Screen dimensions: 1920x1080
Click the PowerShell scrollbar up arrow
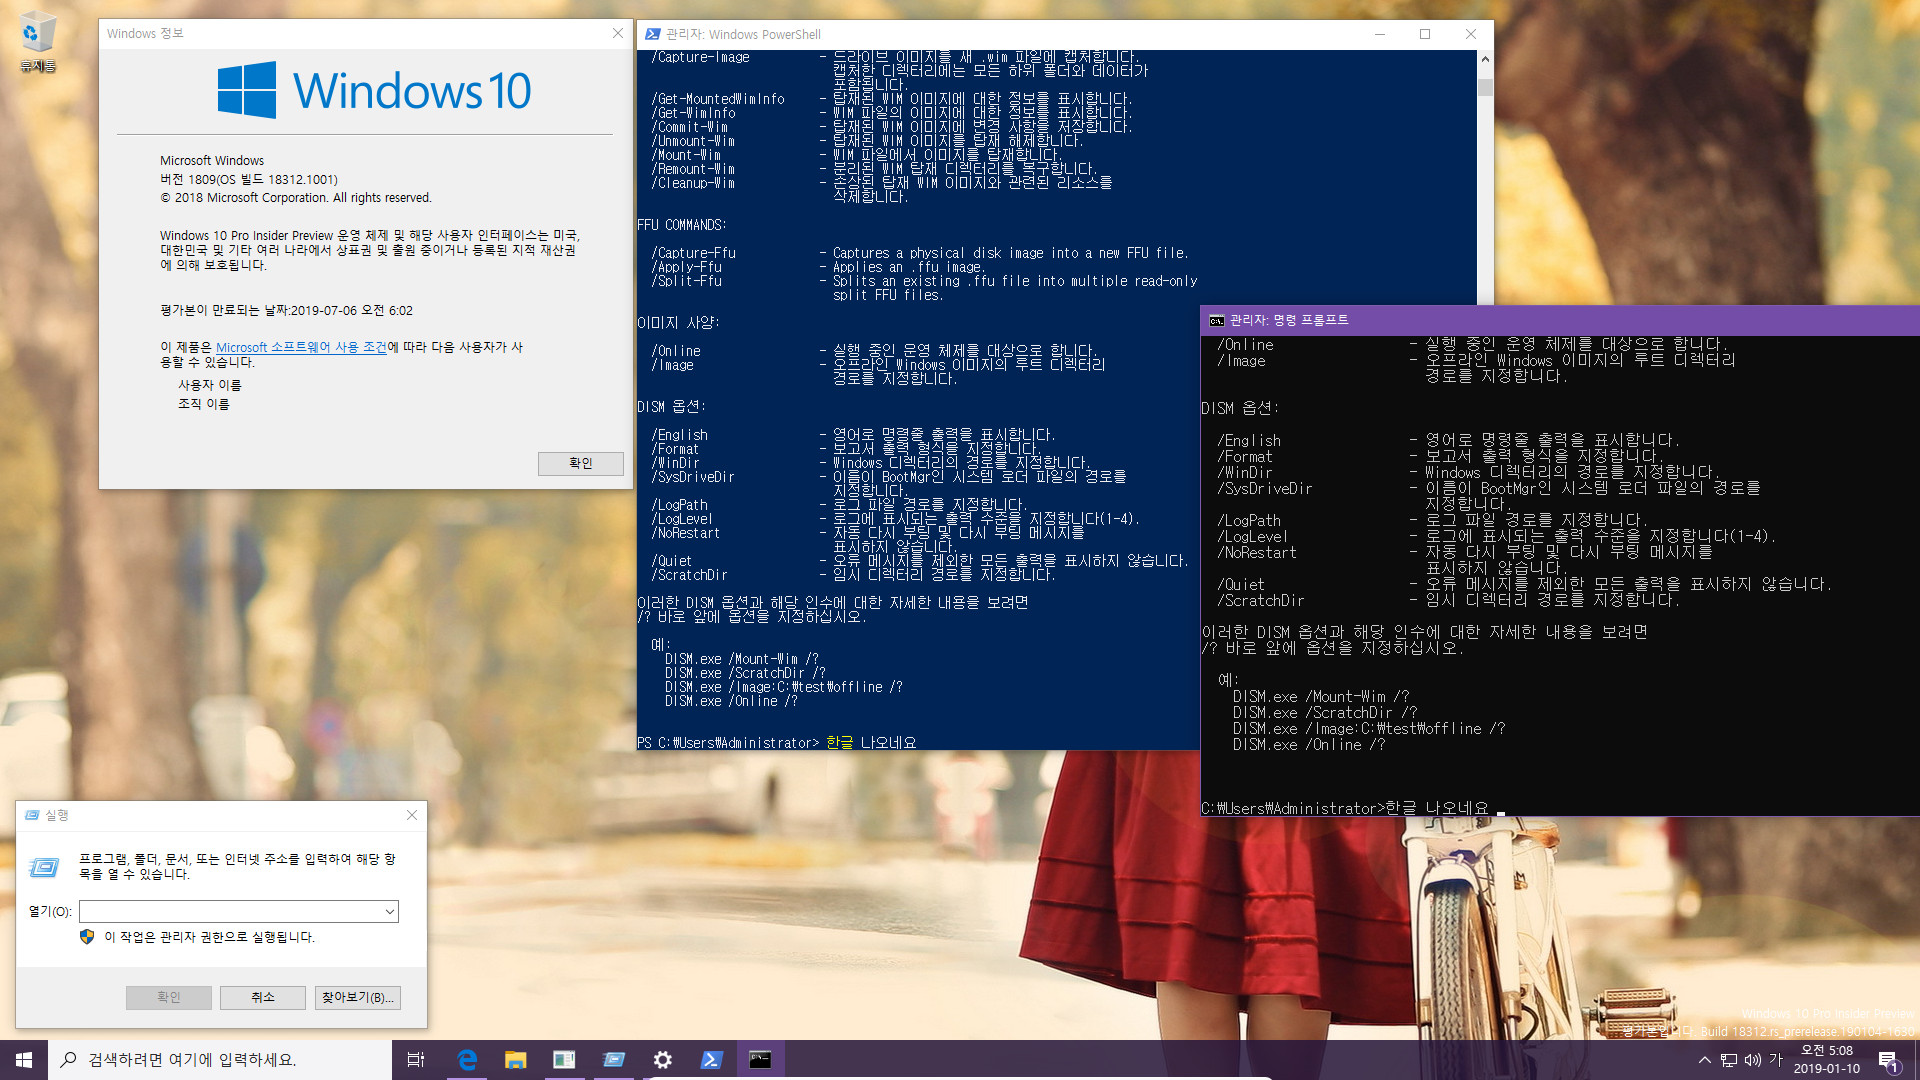1485,59
